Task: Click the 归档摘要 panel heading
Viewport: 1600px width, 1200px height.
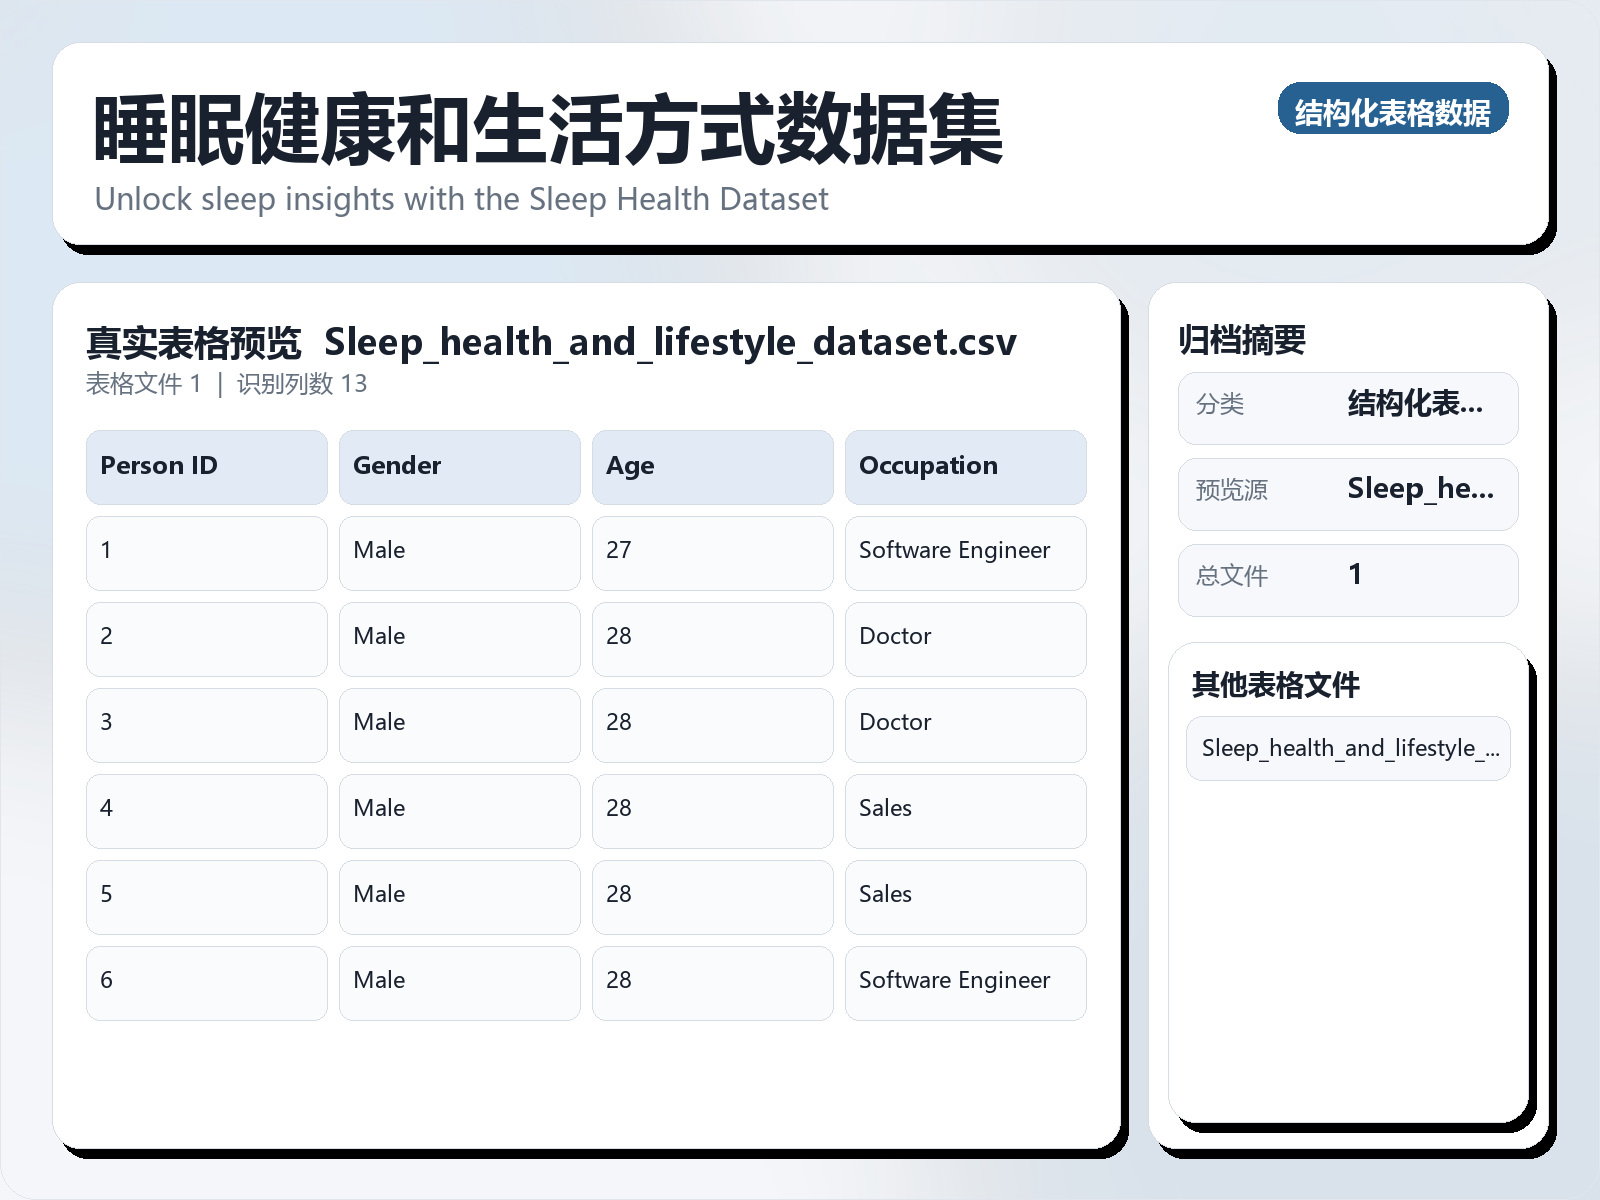Action: pyautogui.click(x=1245, y=338)
